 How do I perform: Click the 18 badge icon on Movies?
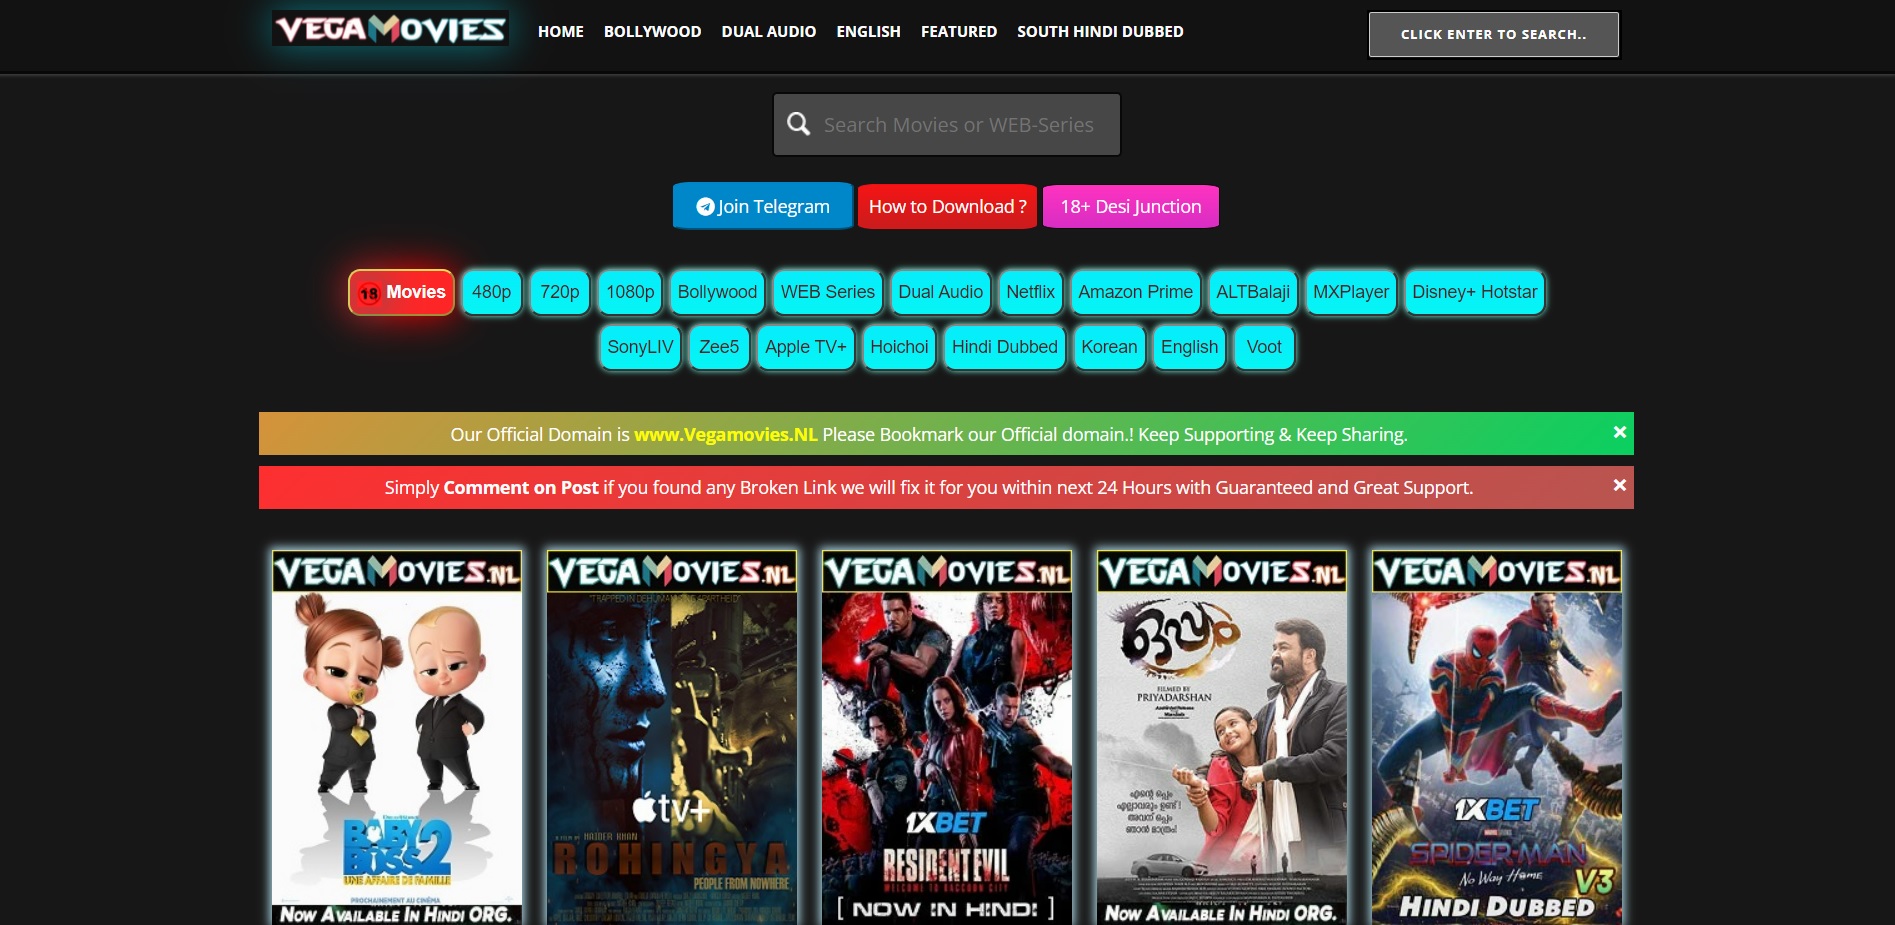[x=369, y=293]
